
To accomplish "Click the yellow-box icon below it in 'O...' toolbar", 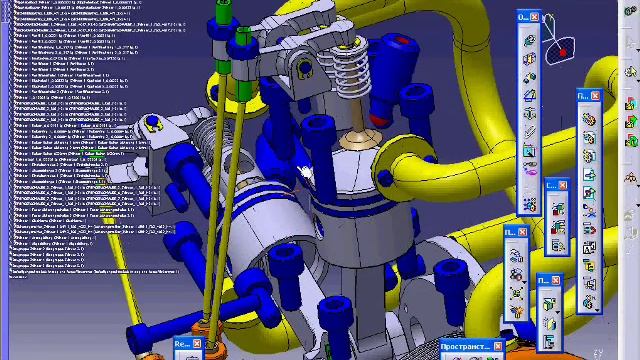I will coord(529,59).
